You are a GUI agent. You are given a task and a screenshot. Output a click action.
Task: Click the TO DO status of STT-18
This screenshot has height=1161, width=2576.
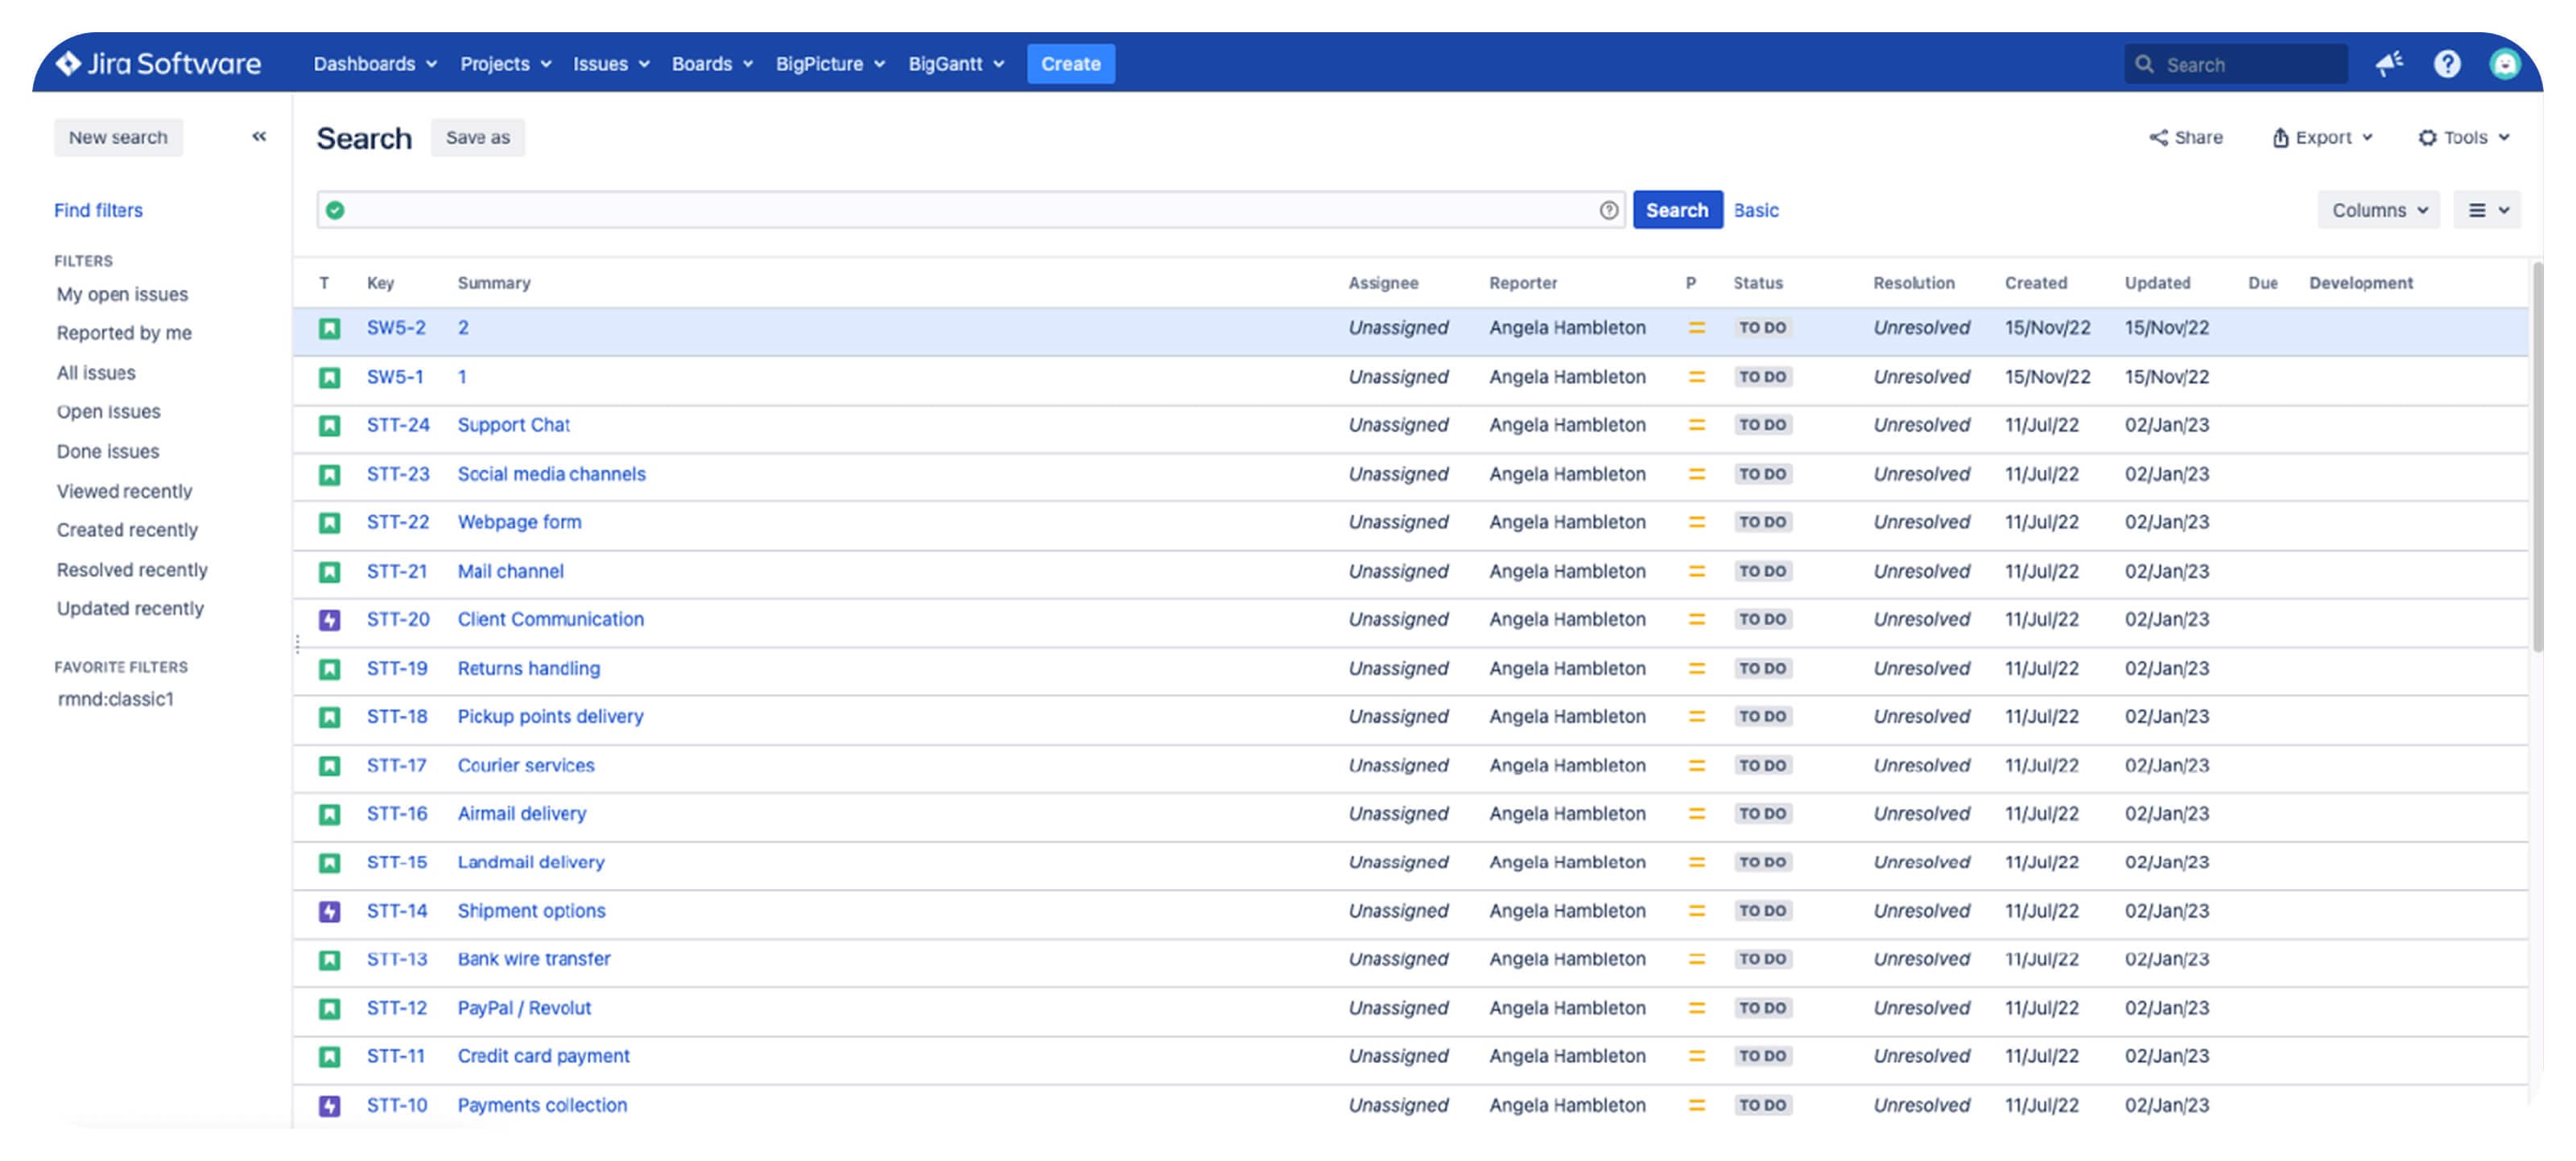(x=1762, y=717)
